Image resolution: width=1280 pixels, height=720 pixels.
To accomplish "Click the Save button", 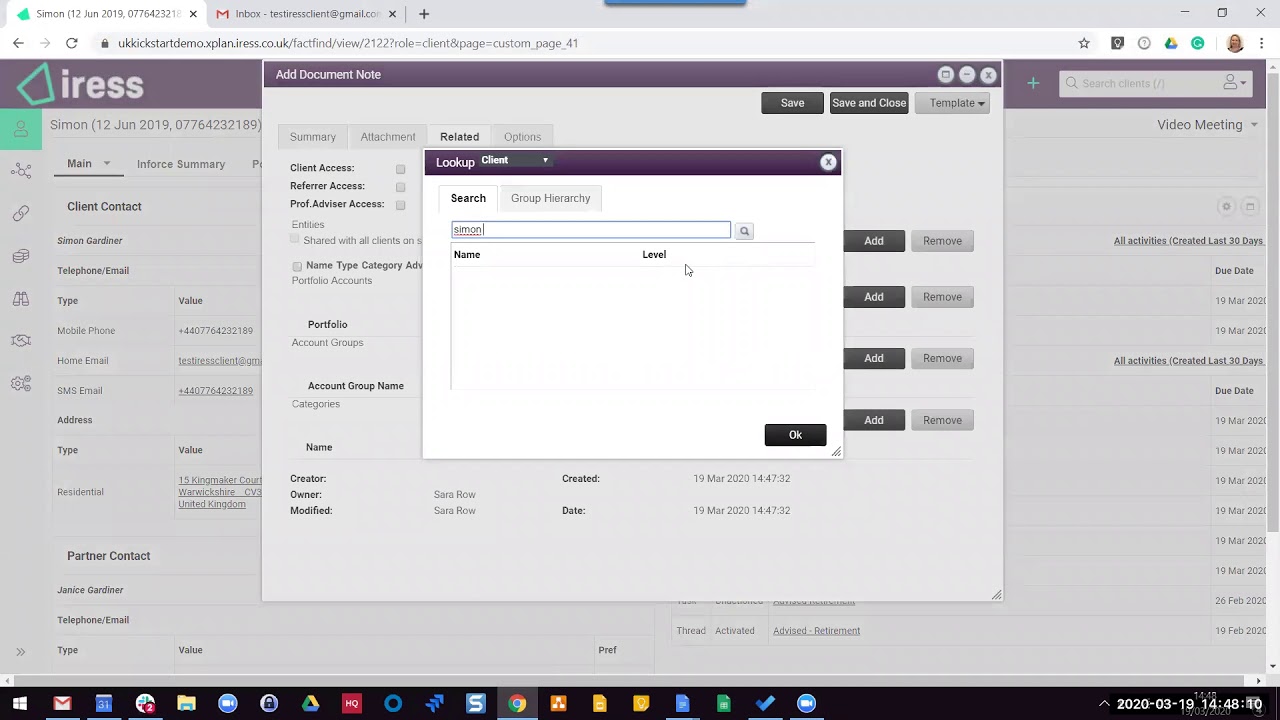I will (792, 103).
